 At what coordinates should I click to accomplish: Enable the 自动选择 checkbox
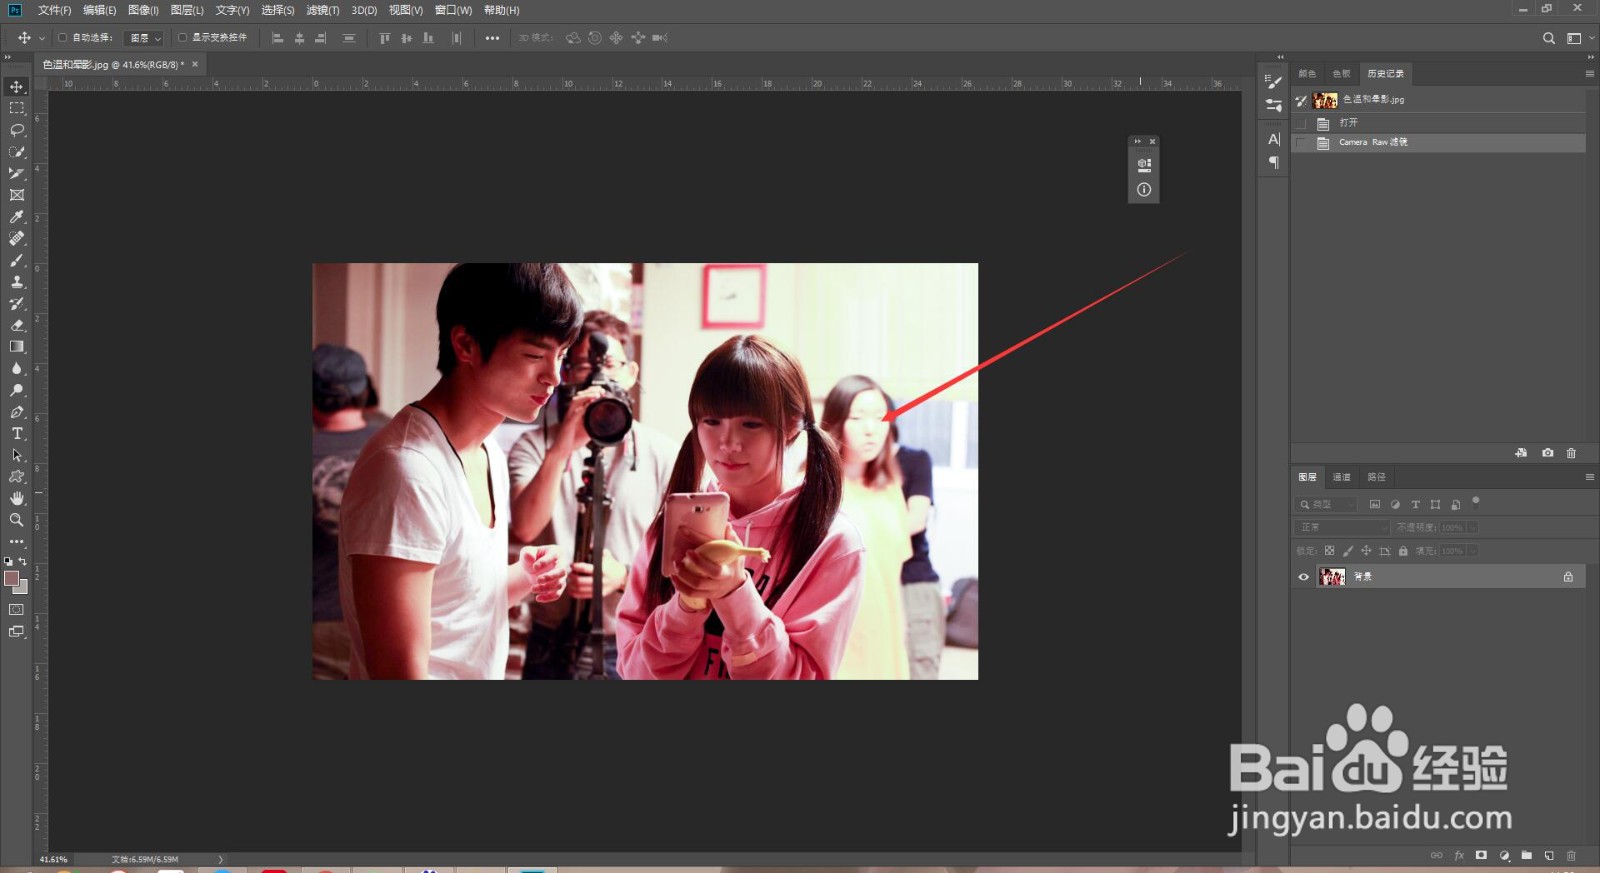click(62, 38)
